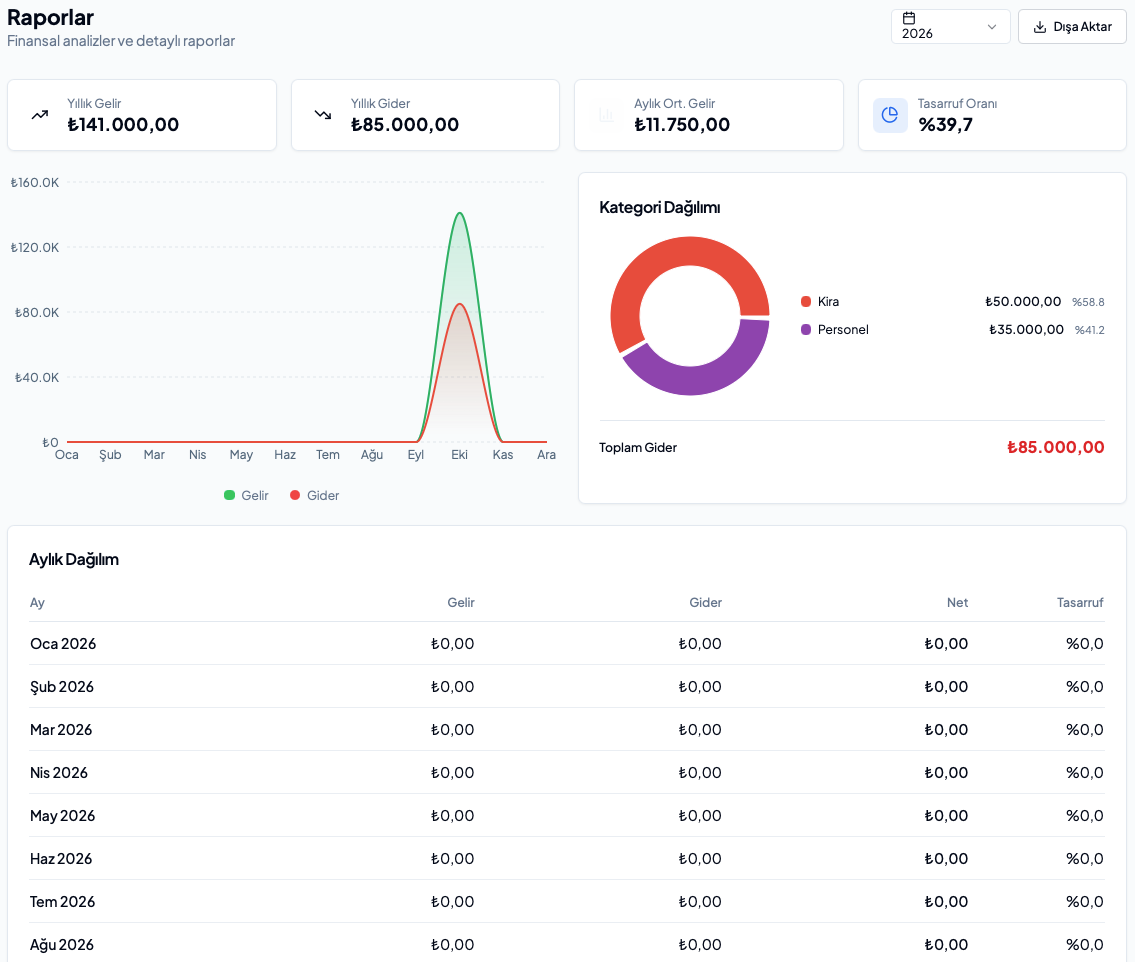Click the ₺85.000,00 value in Yıllık Gider card
1135x962 pixels.
(x=405, y=125)
